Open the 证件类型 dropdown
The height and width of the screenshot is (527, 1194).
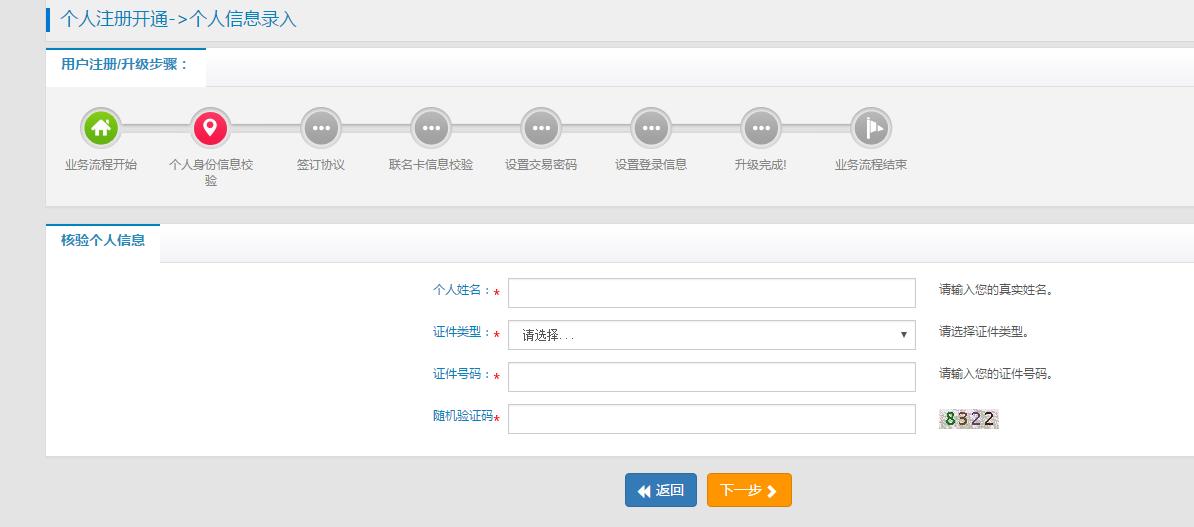pos(711,335)
